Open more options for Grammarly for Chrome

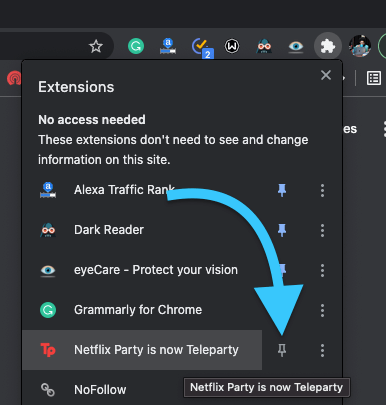pyautogui.click(x=322, y=310)
